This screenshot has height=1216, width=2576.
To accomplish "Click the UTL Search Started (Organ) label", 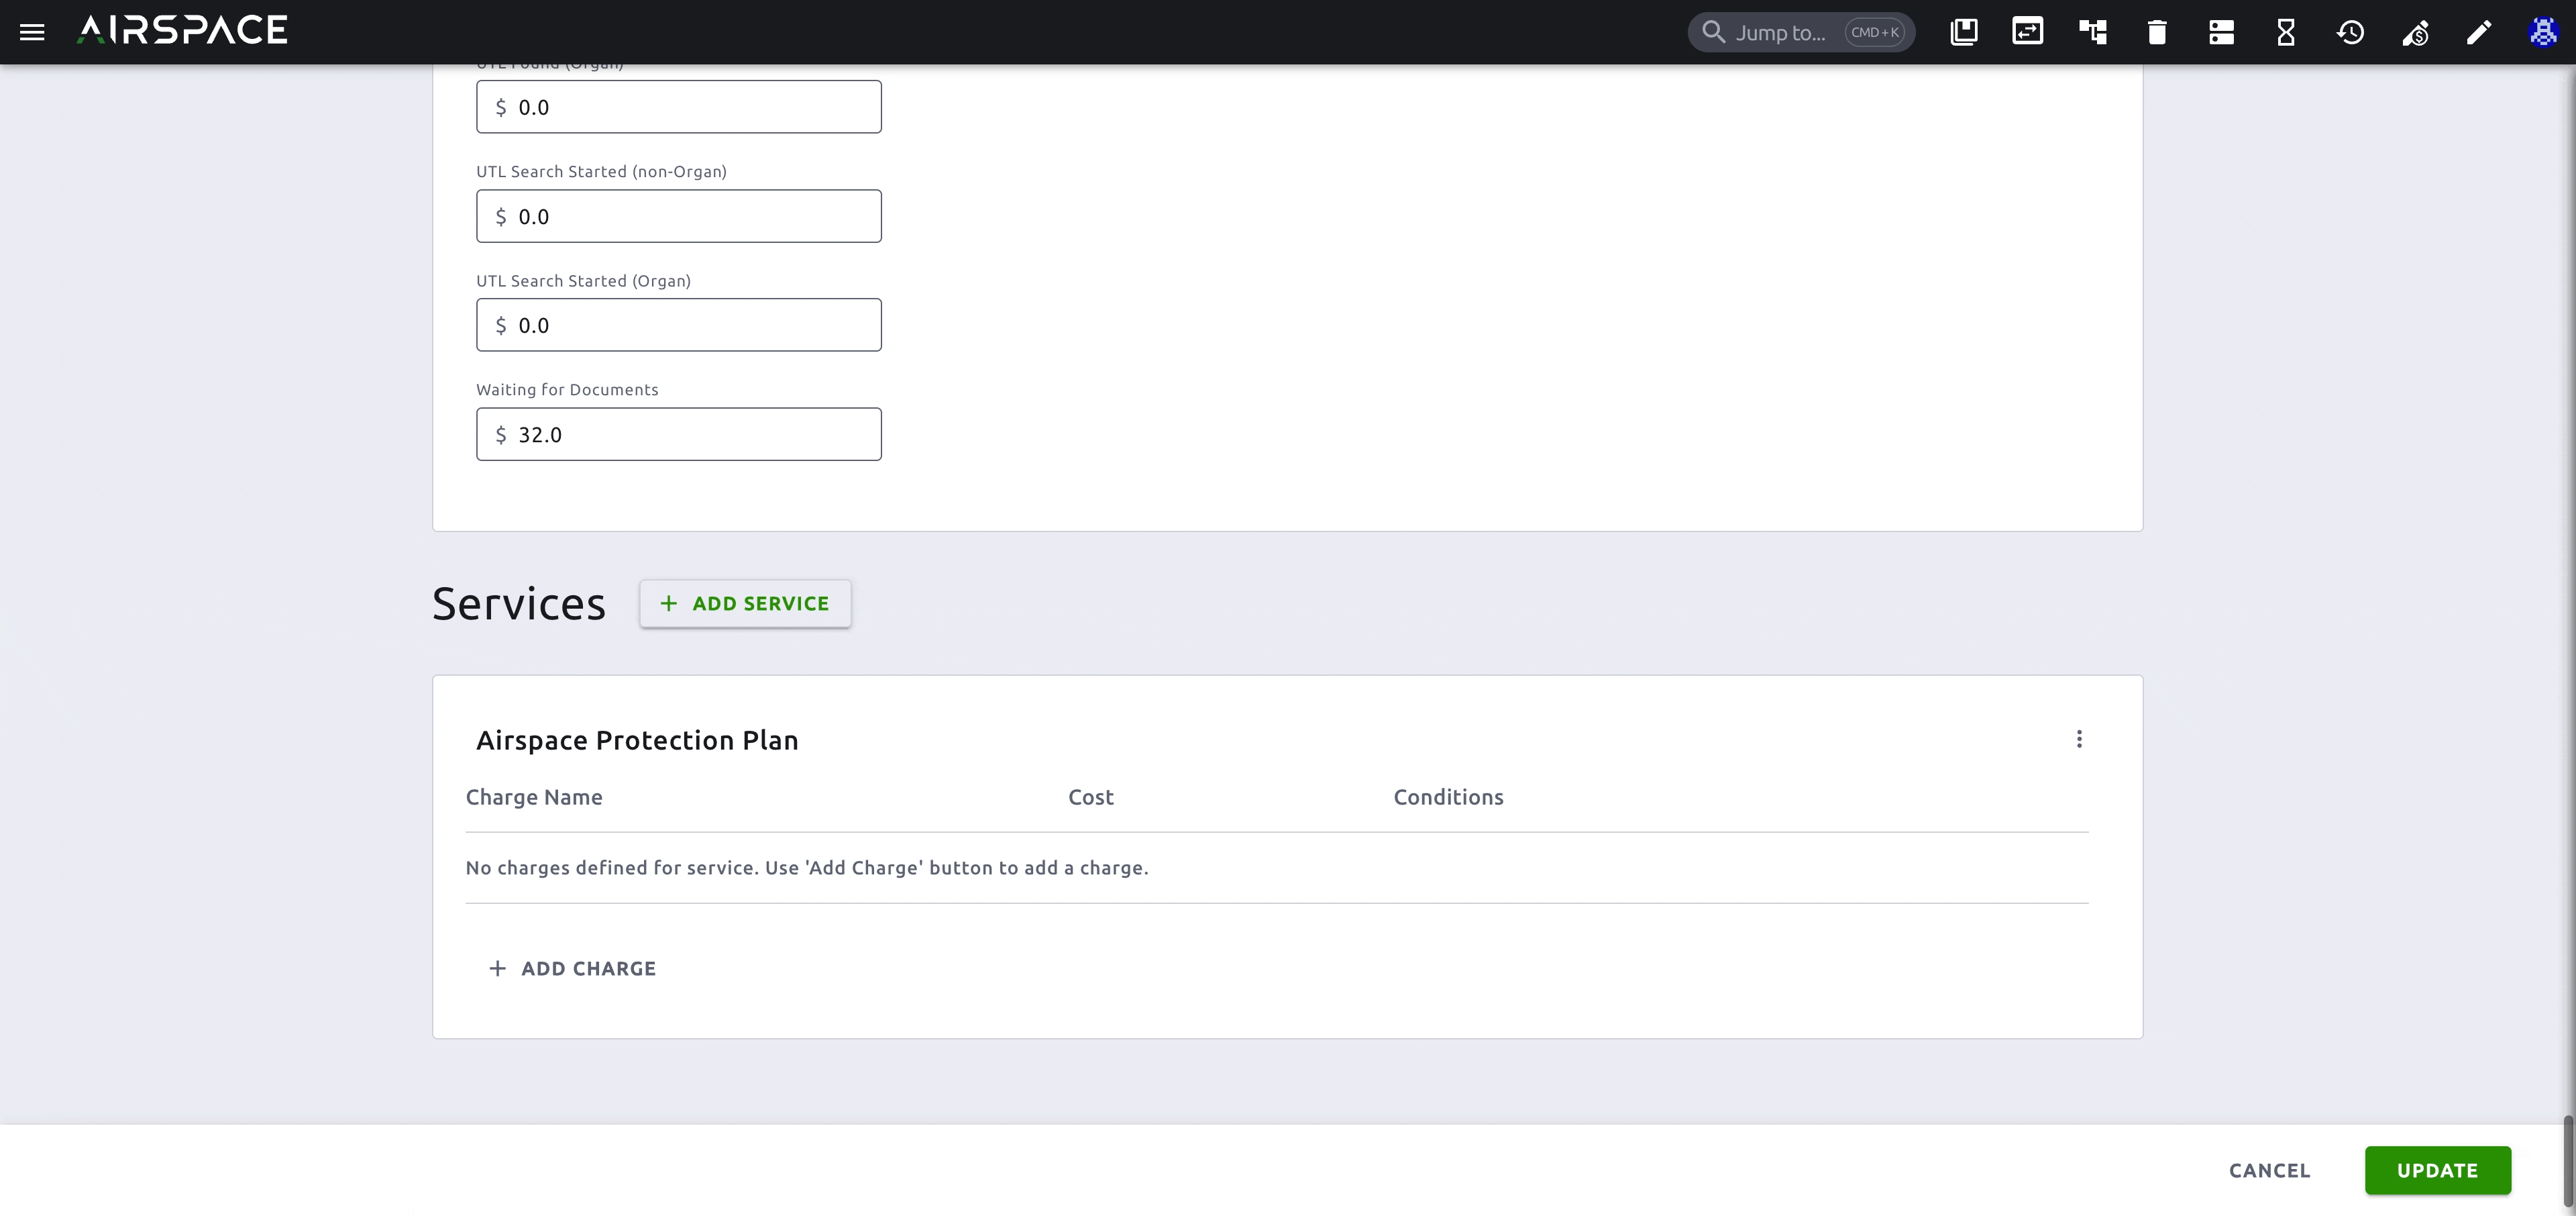I will (583, 280).
